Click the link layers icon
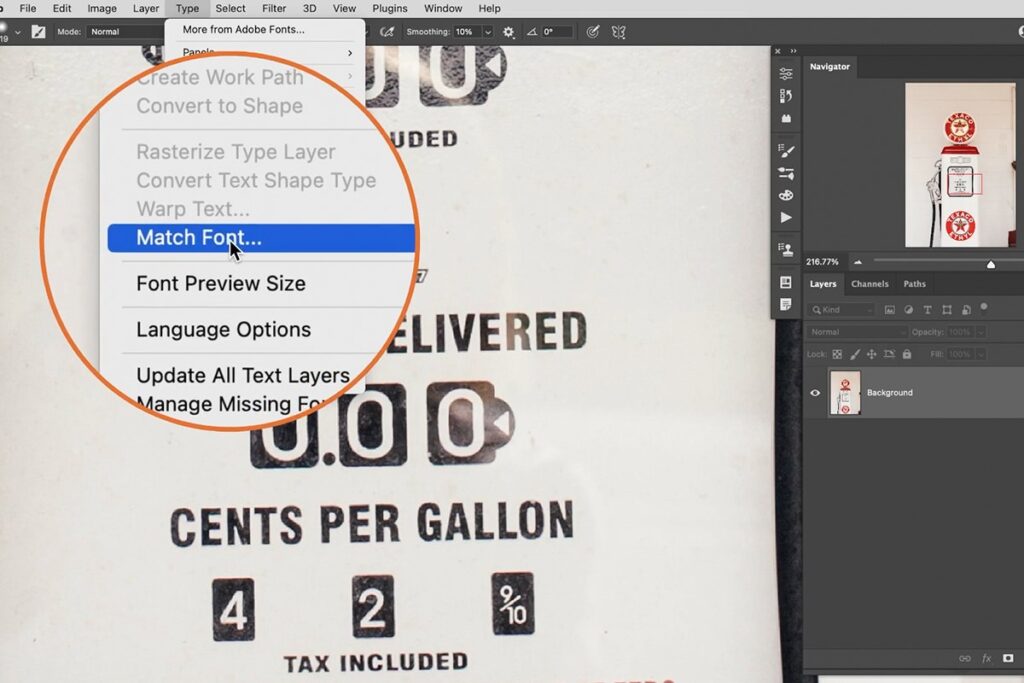This screenshot has height=683, width=1024. click(964, 658)
